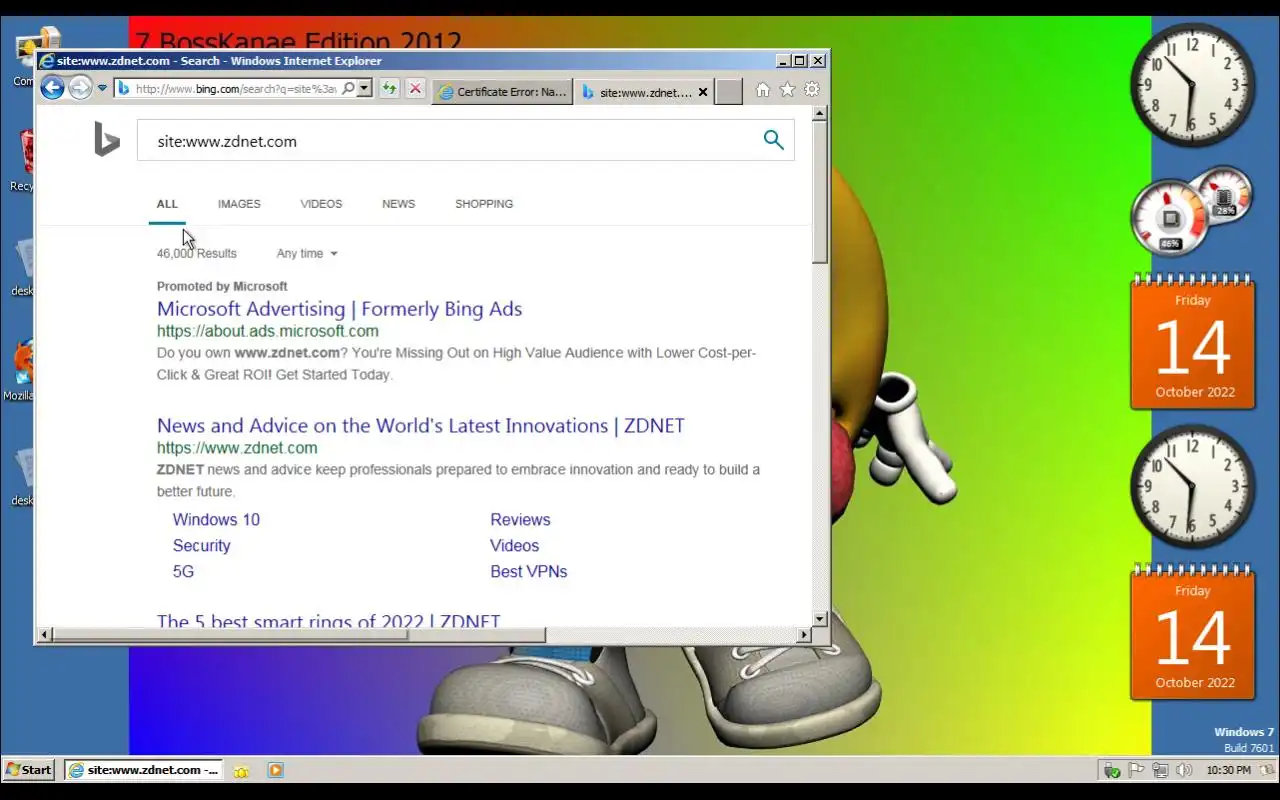Open the Reviews sitelink
This screenshot has width=1280, height=800.
(x=520, y=520)
